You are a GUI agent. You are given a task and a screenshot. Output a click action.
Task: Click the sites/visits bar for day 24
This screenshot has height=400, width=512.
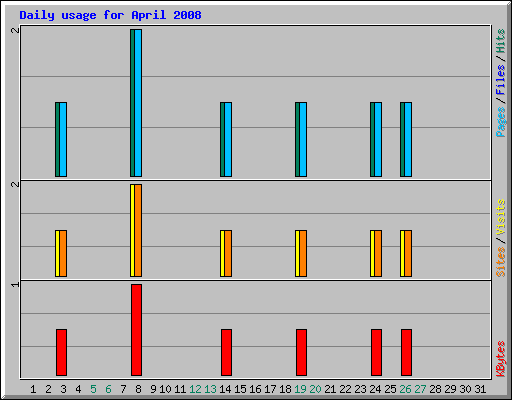click(x=376, y=253)
